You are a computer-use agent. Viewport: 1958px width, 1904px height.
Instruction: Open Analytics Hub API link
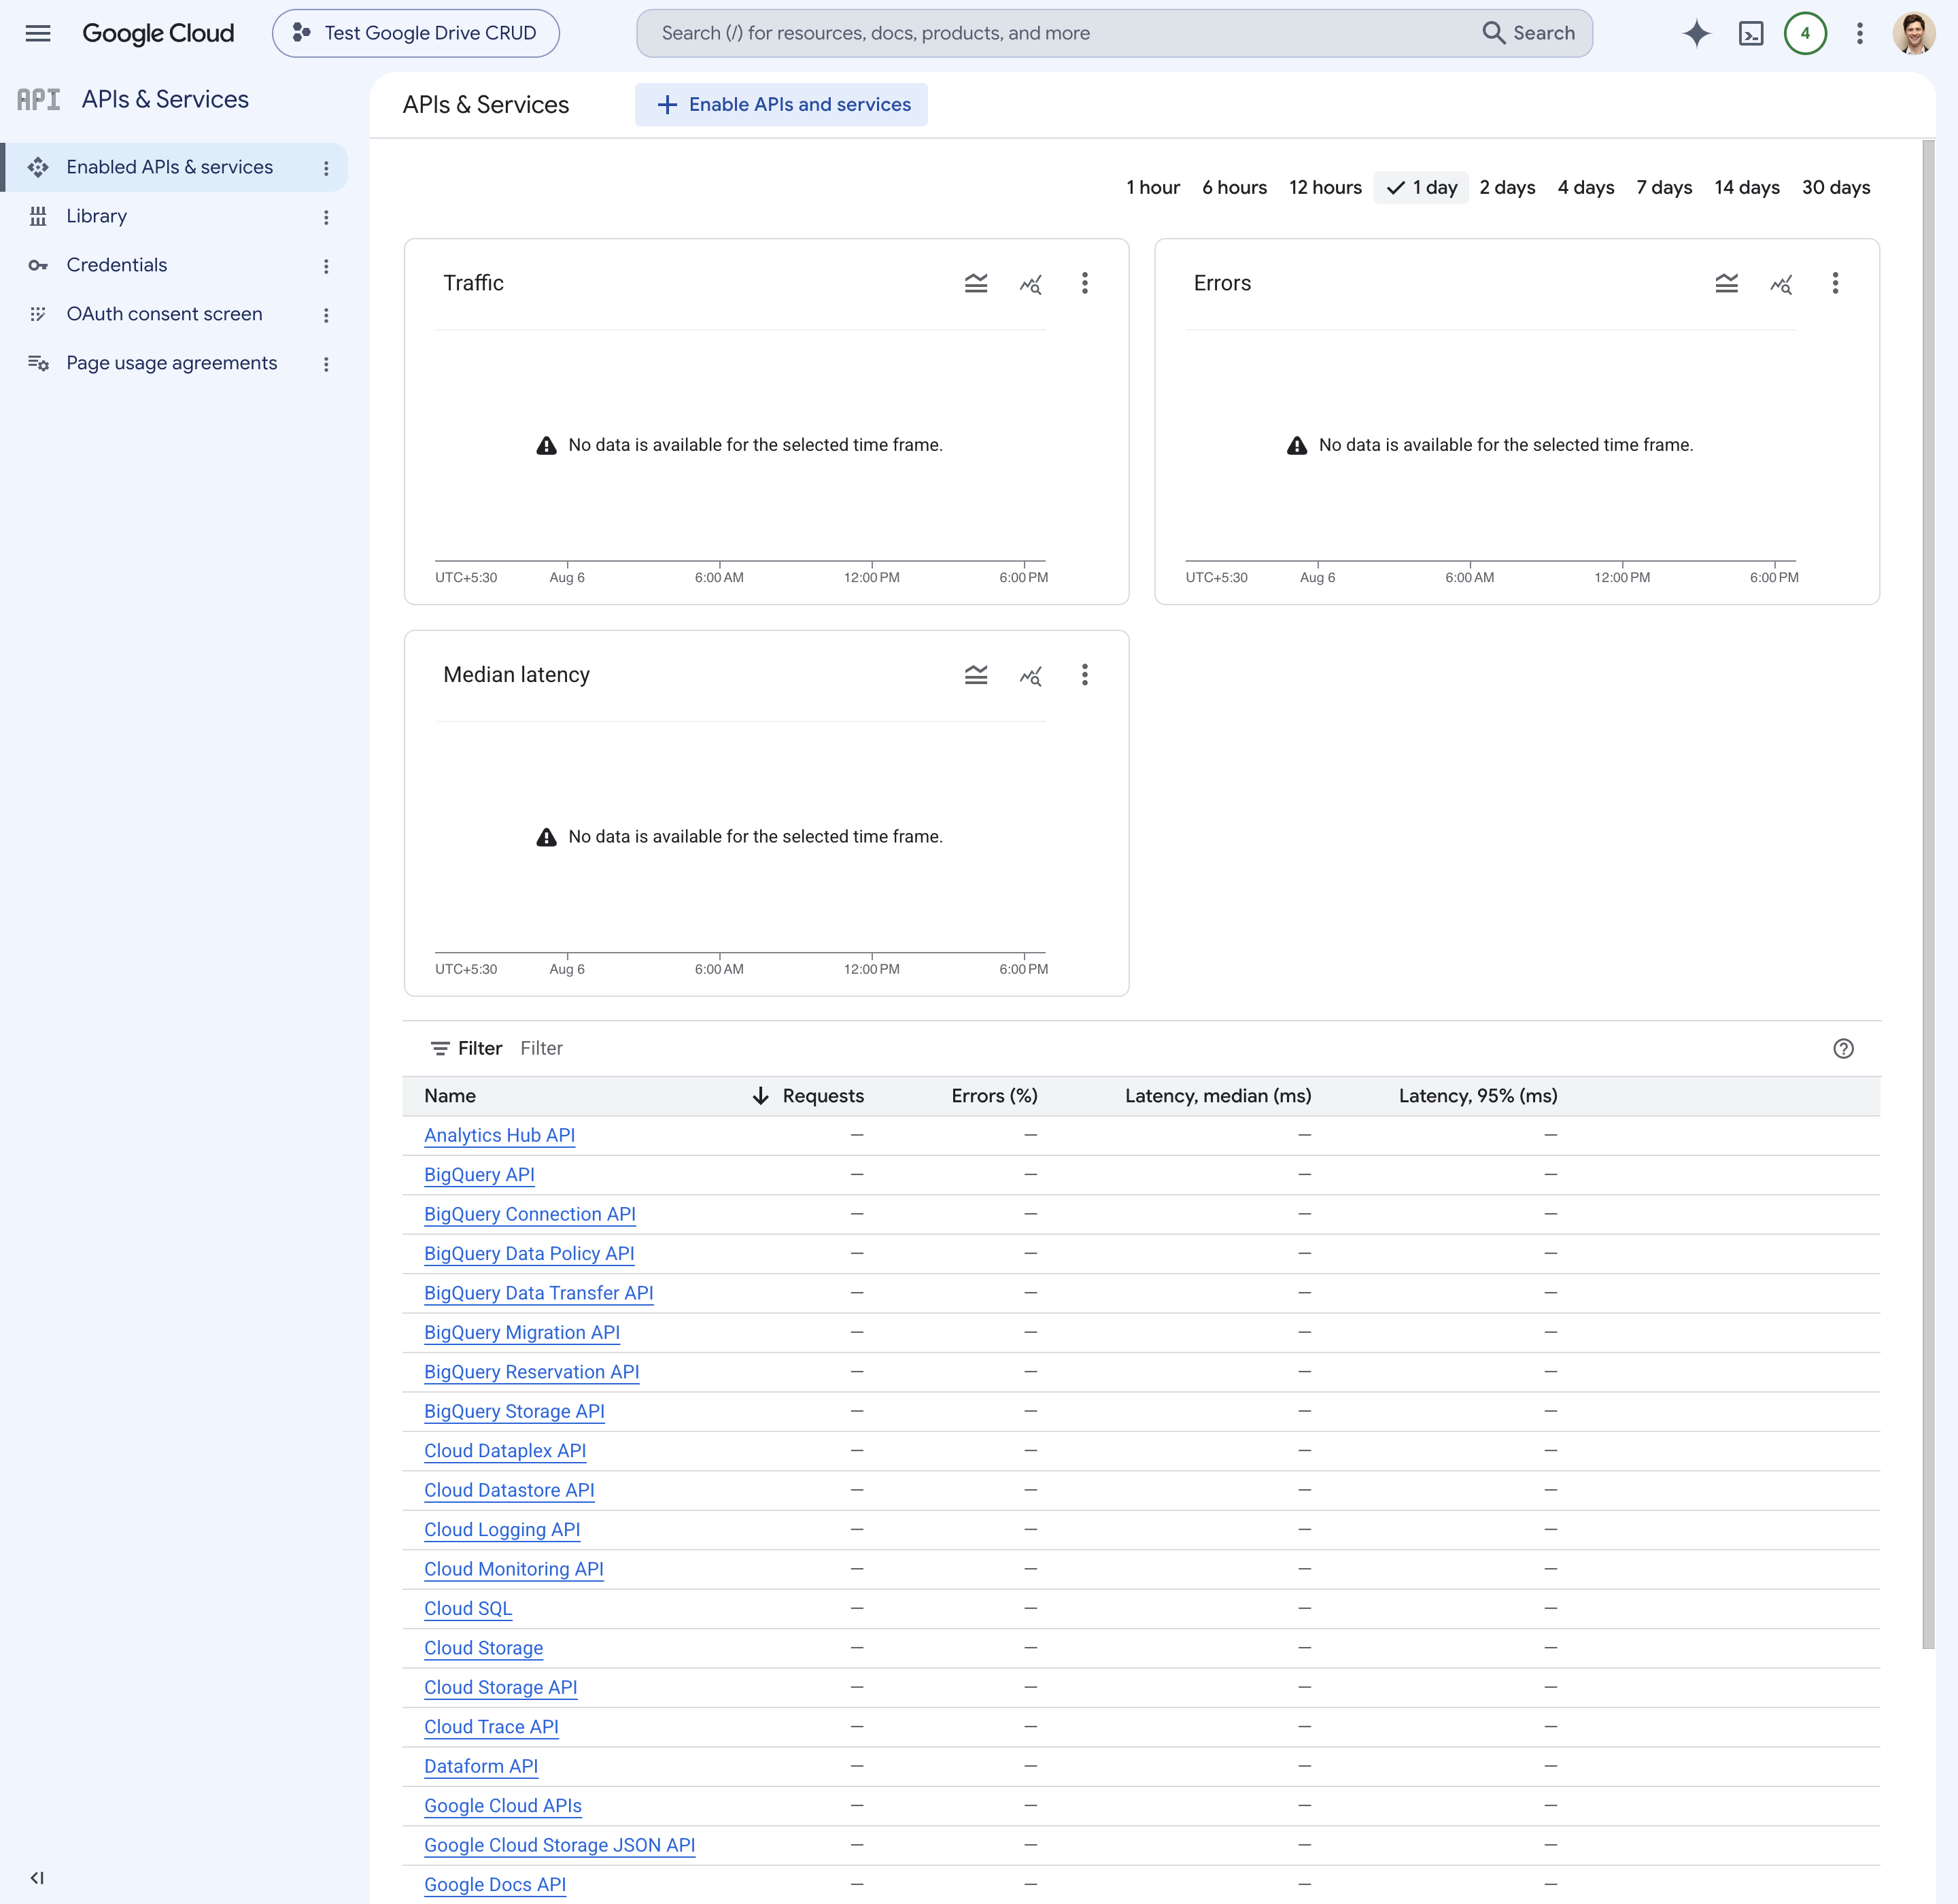coord(499,1135)
